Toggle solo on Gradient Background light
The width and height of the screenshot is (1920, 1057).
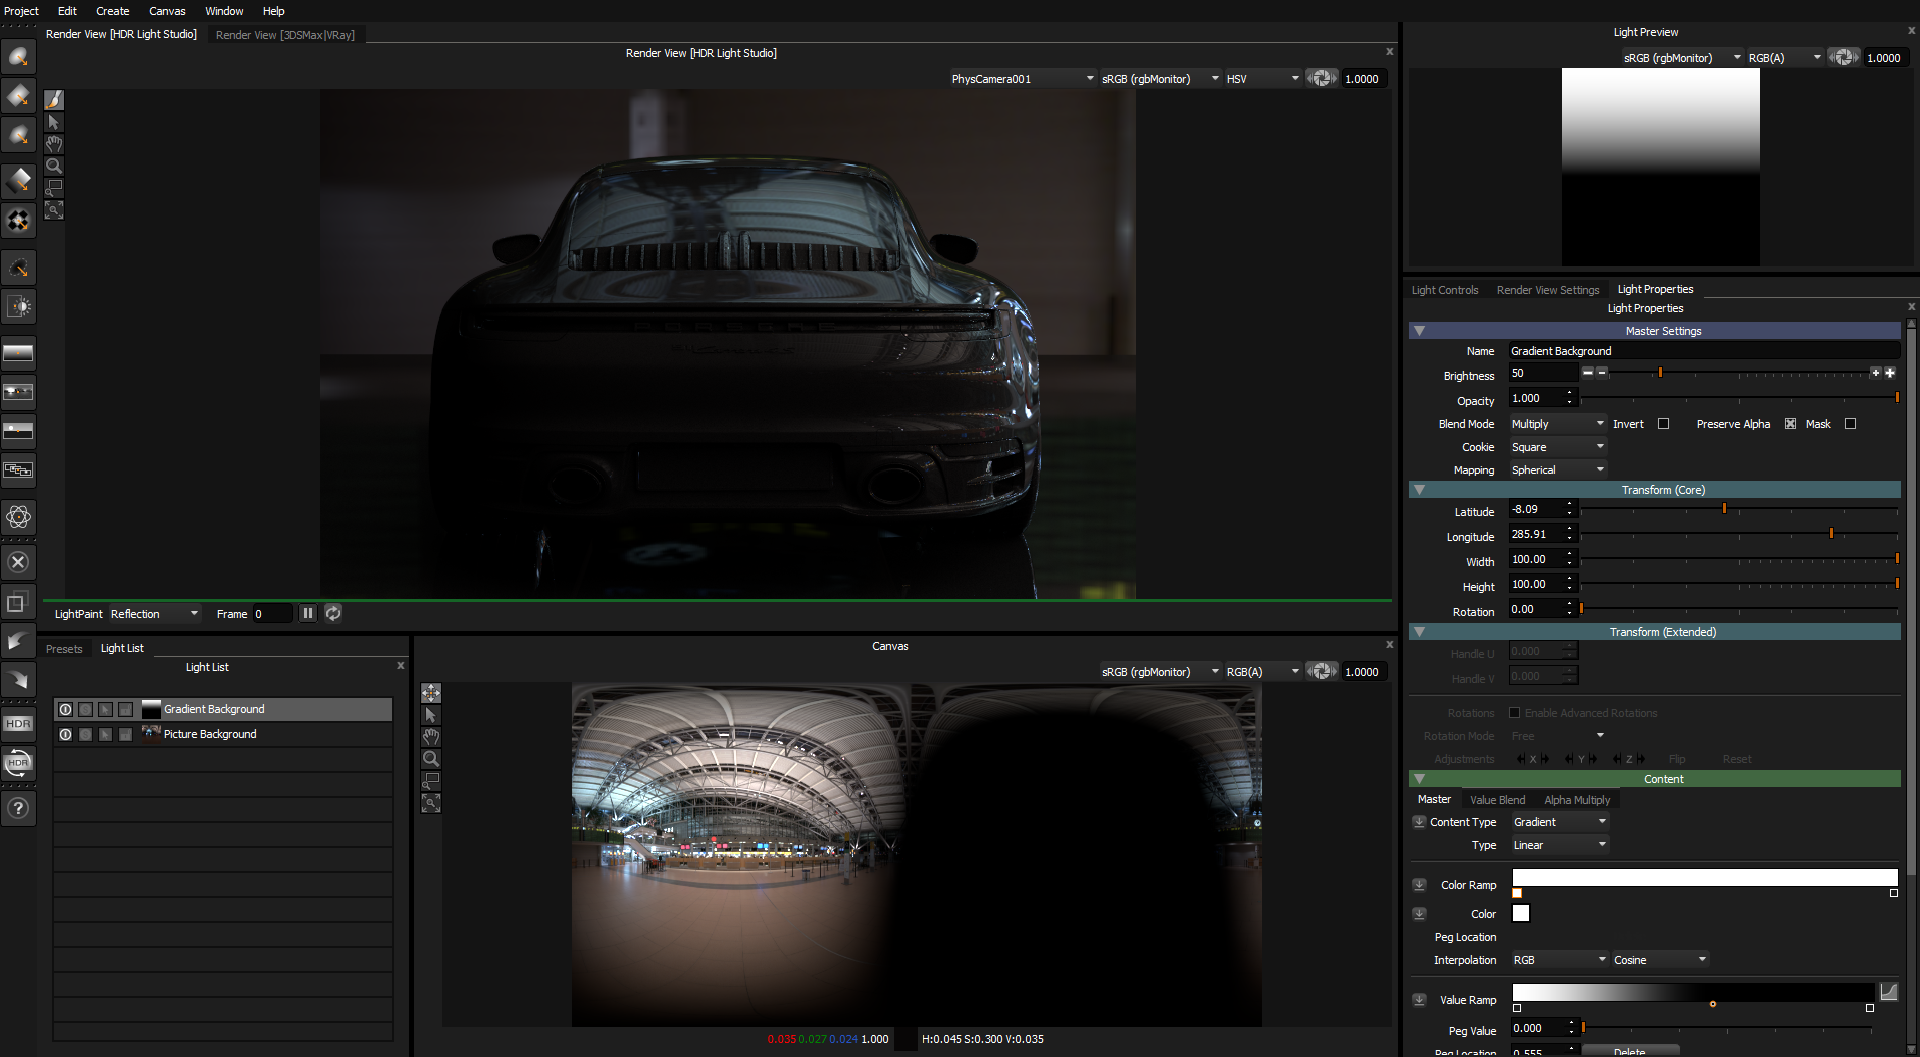pyautogui.click(x=85, y=709)
